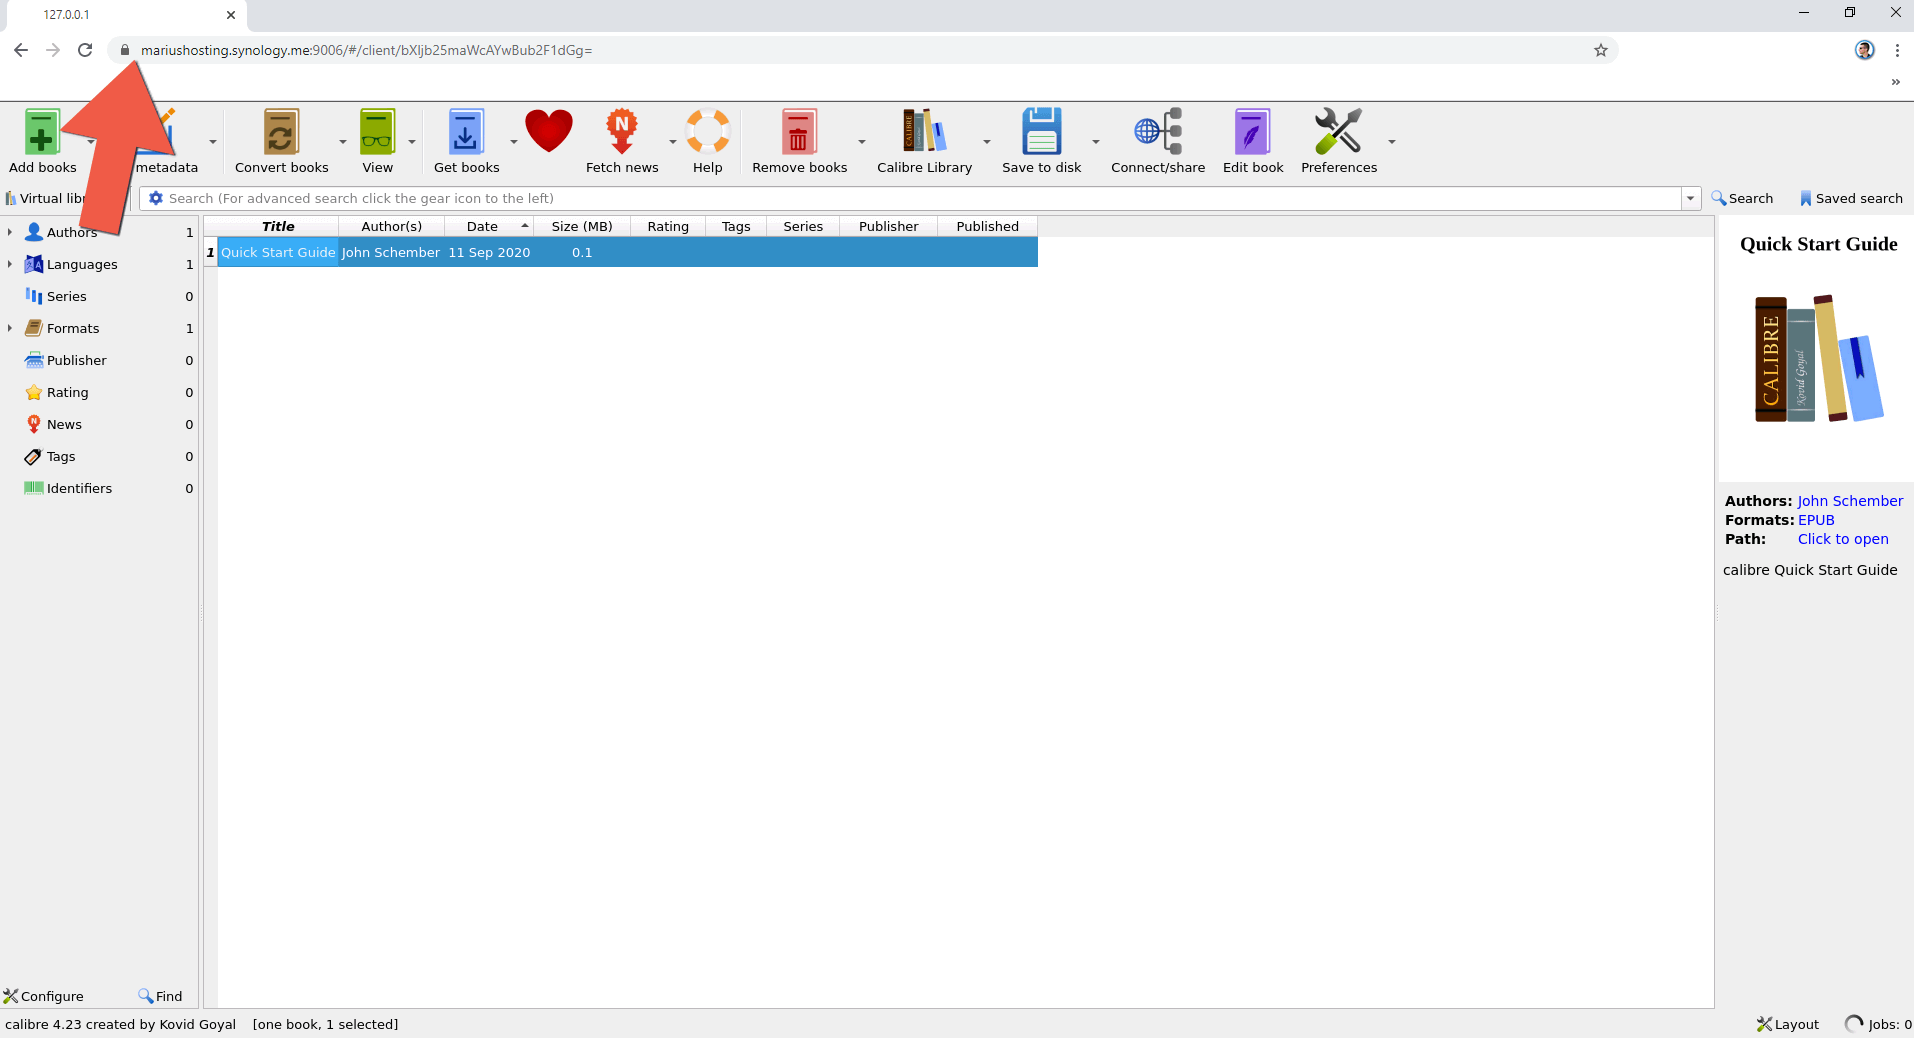Open Preferences tools icon

pyautogui.click(x=1338, y=131)
